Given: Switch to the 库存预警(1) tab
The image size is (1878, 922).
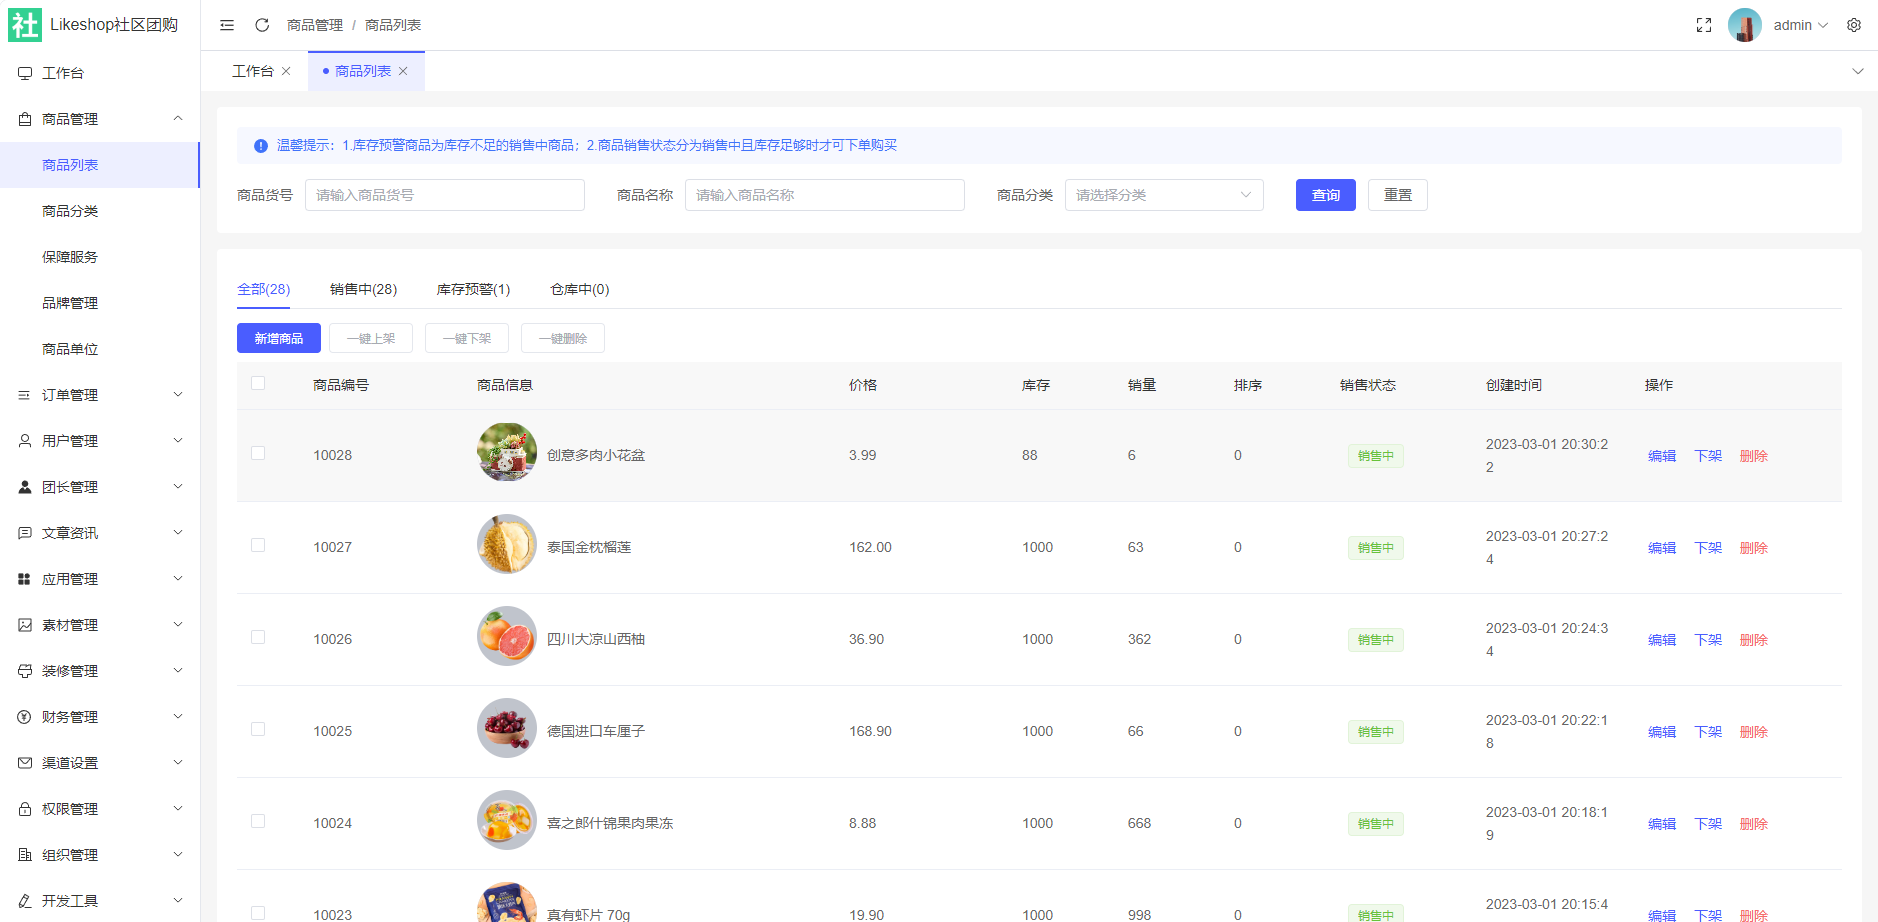Looking at the screenshot, I should pos(472,288).
